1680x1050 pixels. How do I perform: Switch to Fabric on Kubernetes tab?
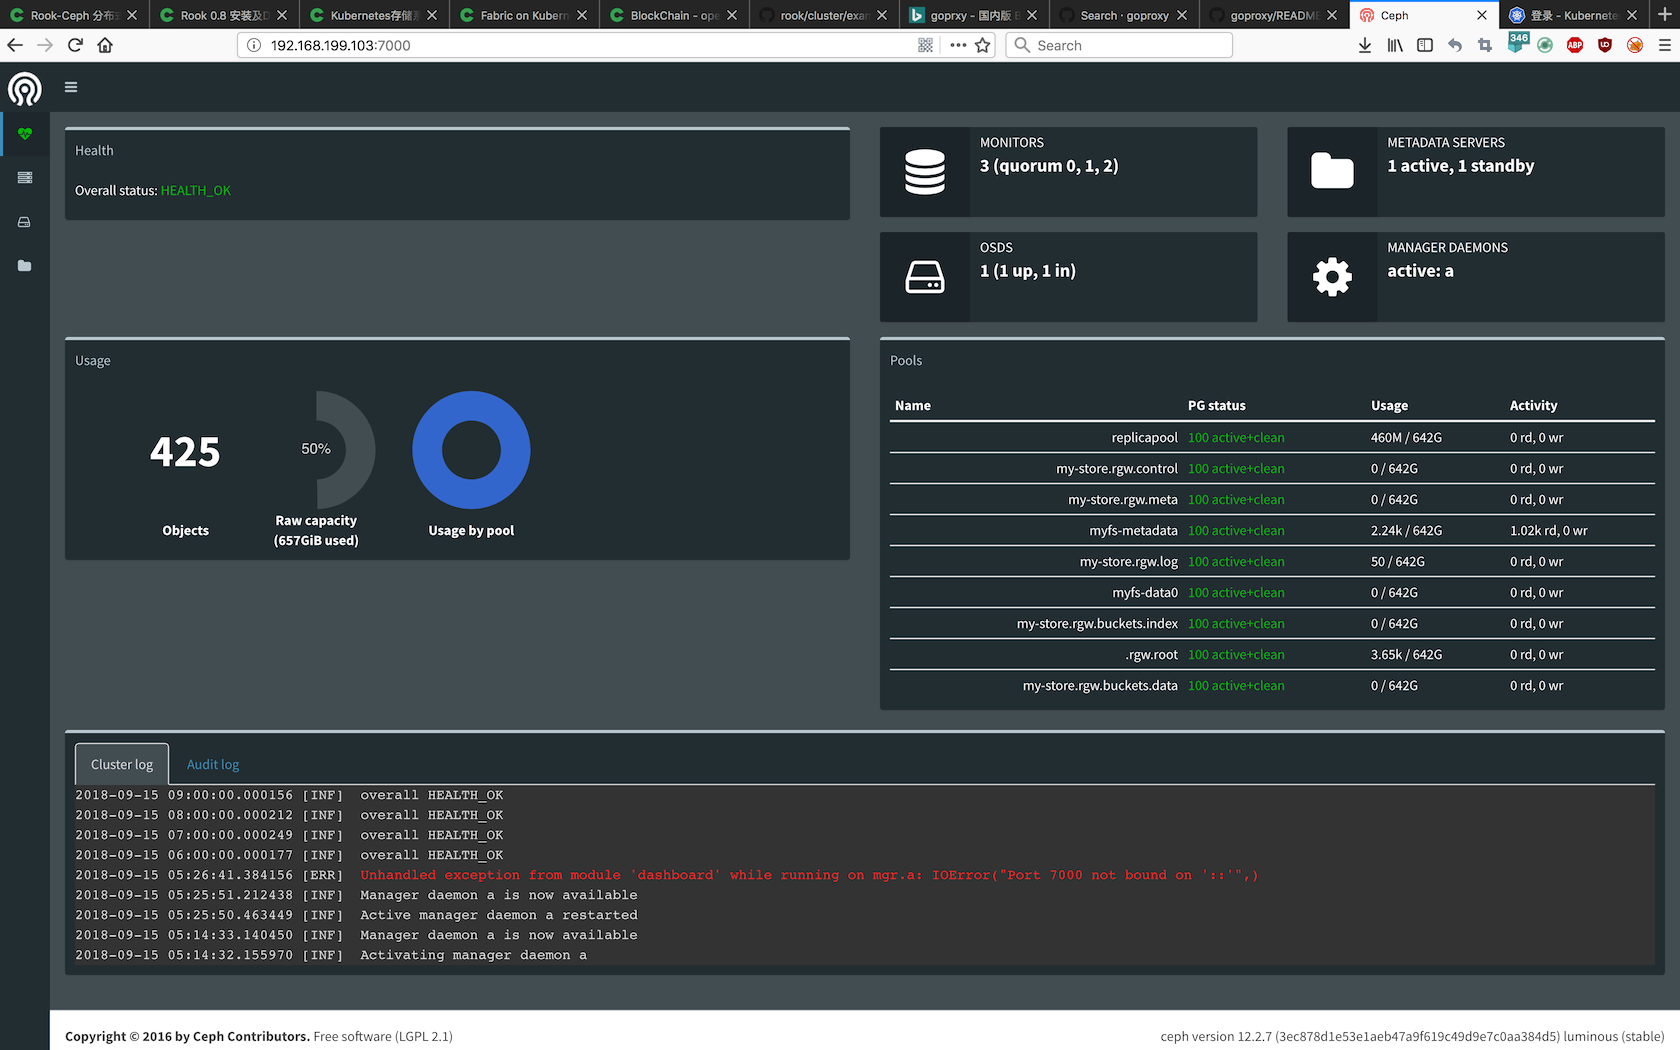525,15
